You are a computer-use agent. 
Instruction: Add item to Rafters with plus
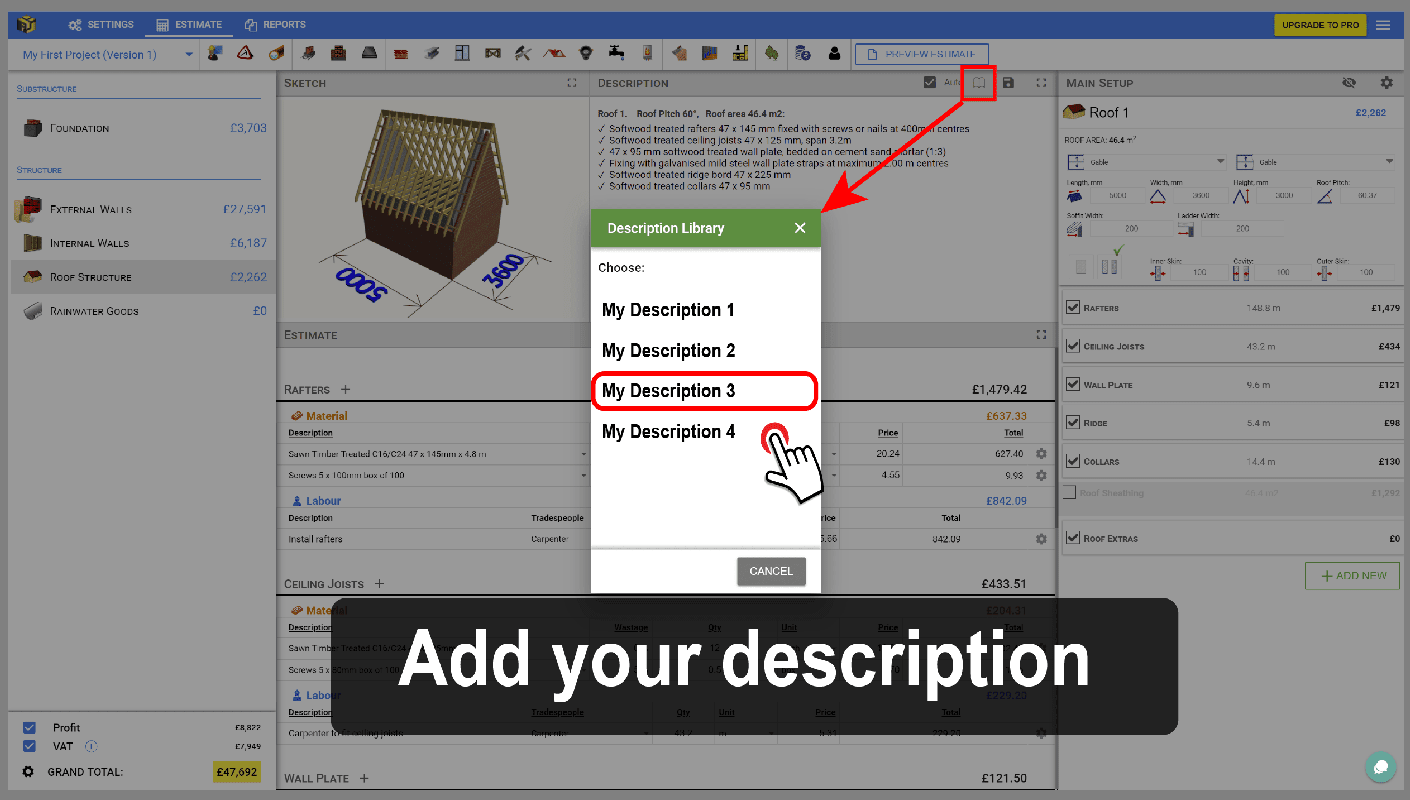coord(346,390)
